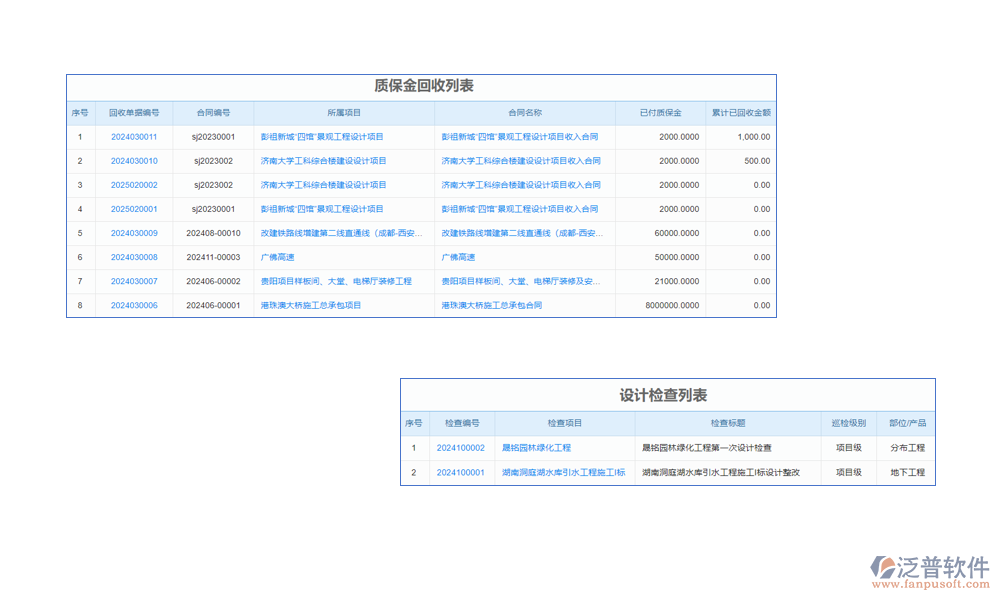Open 港珠澳大桥施工总承包合同 contract link
Screen dimensions: 1000x600
[492, 305]
